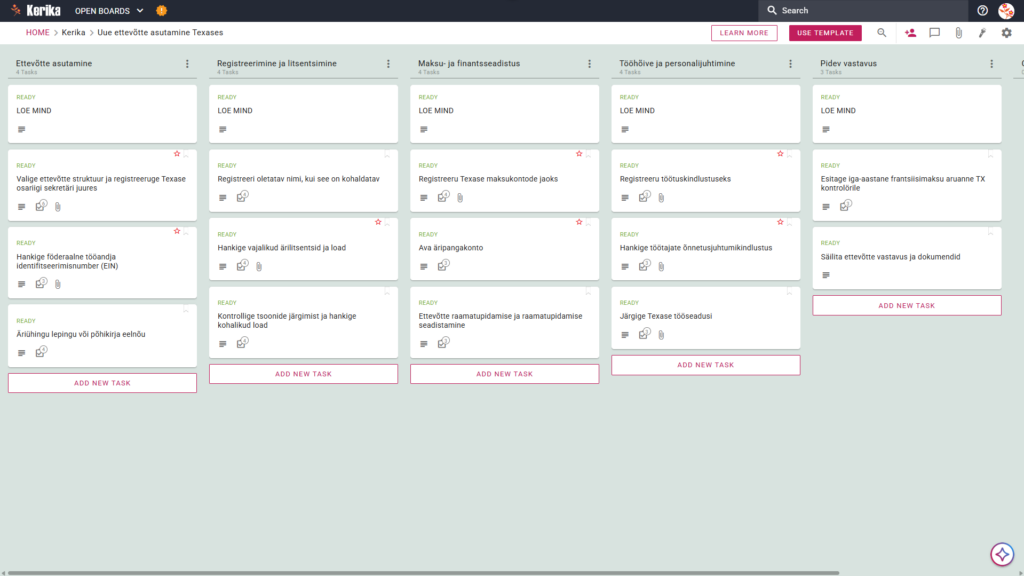Click ADD NEW TASK under Pidev vastavus
Viewport: 1024px width, 576px height.
pyautogui.click(x=906, y=306)
